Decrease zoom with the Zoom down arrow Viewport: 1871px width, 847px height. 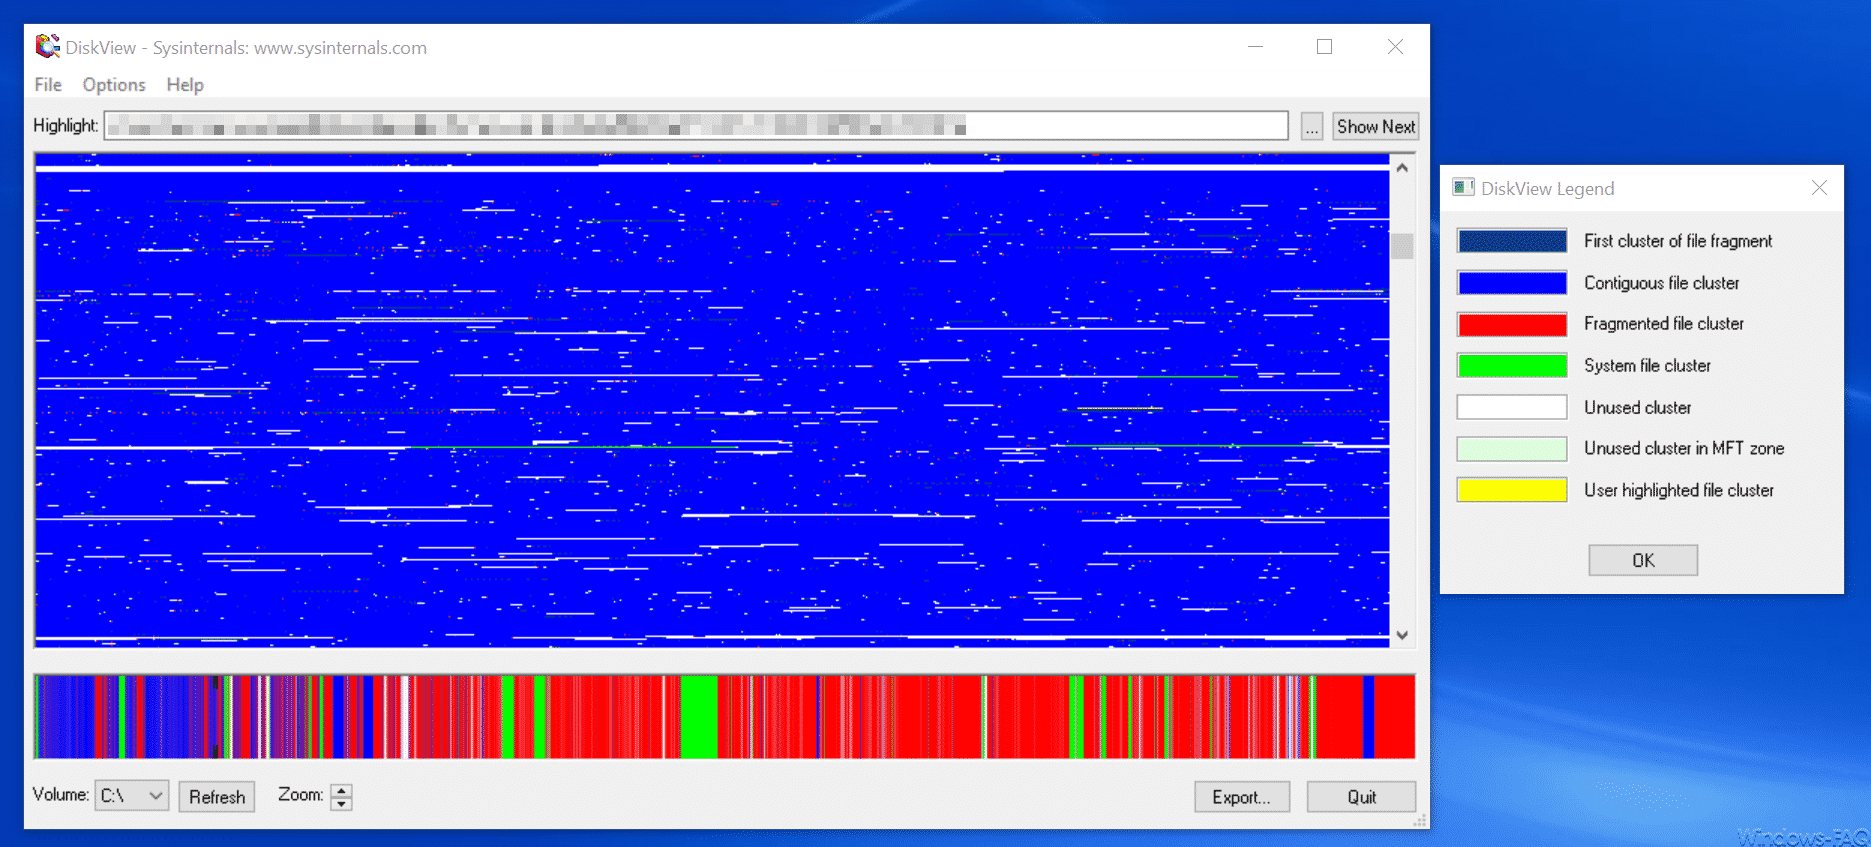pyautogui.click(x=342, y=803)
